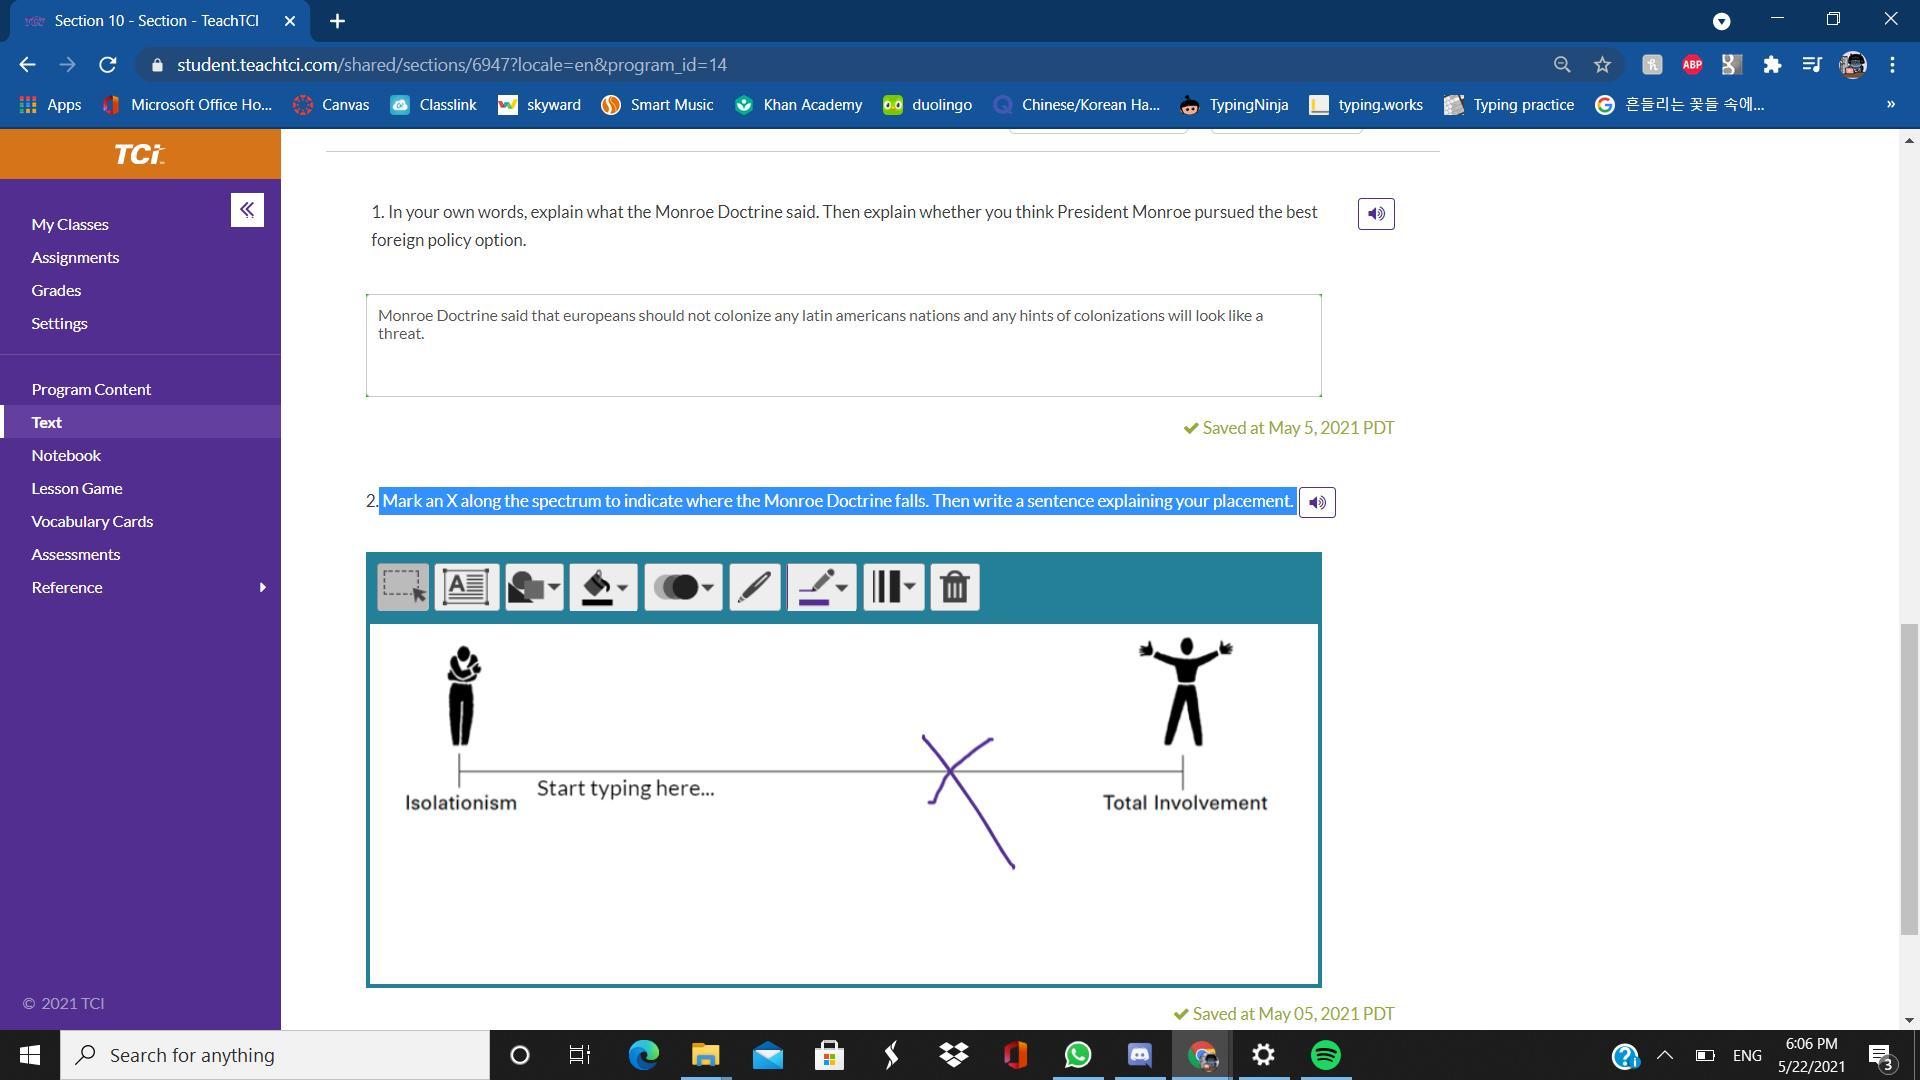This screenshot has width=1920, height=1080.
Task: Expand the Reference sidebar menu item
Action: pos(261,585)
